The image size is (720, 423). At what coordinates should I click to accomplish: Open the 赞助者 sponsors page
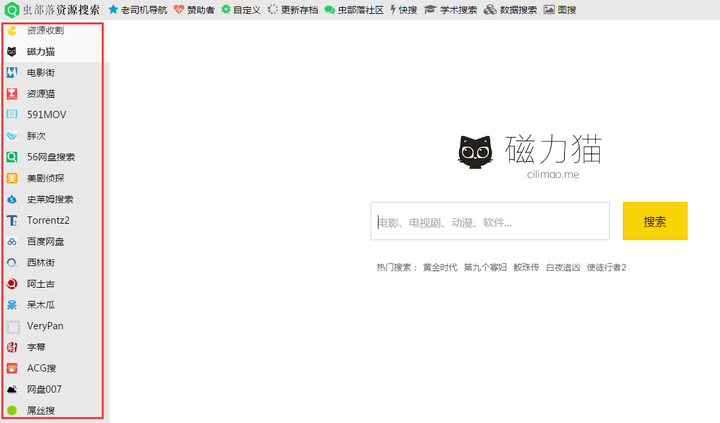[194, 10]
